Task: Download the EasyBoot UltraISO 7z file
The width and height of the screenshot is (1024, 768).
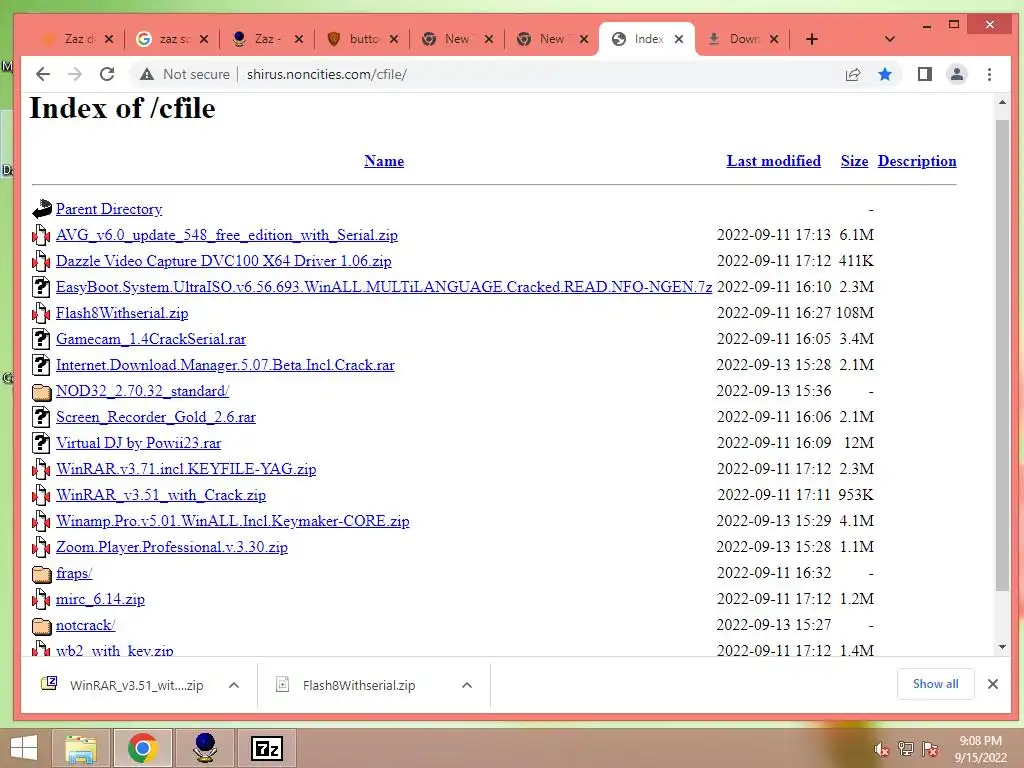Action: coord(384,287)
